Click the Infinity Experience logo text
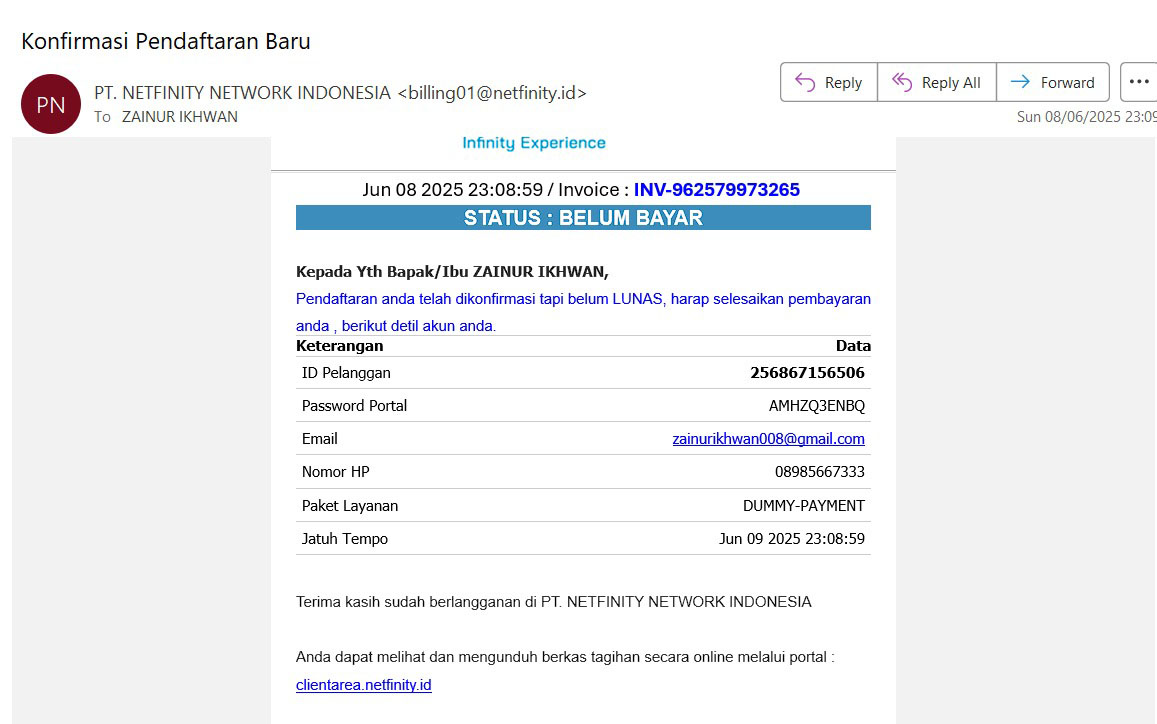Screen dimensions: 1157x724 coord(534,143)
